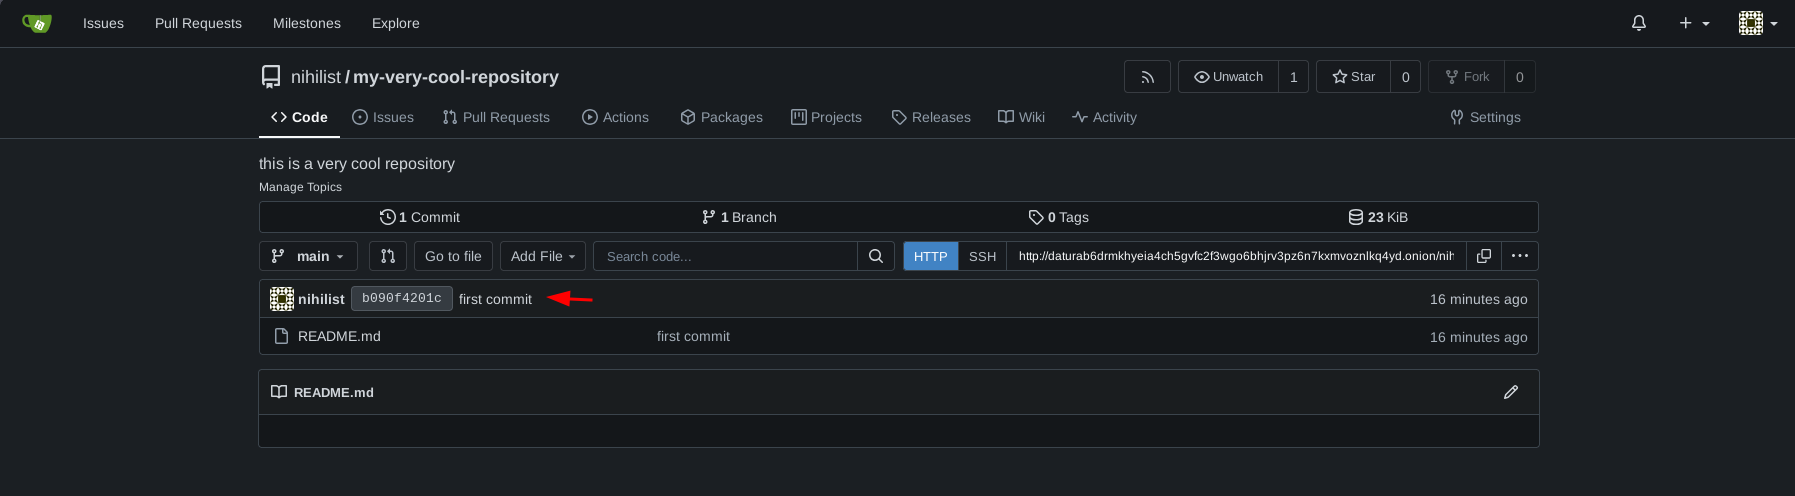Viewport: 1795px width, 496px height.
Task: Expand the plus create menu
Action: (x=1693, y=23)
